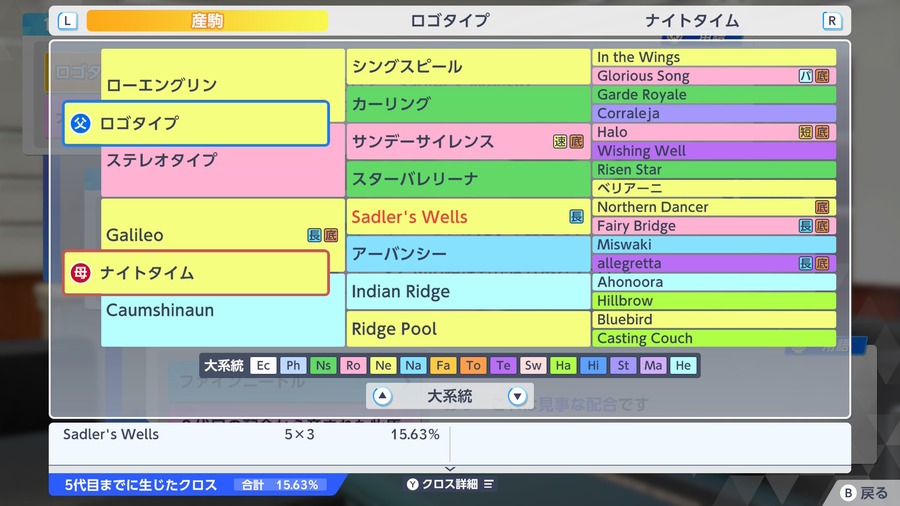Viewport: 900px width, 506px height.
Task: Click the red Sadler's Wells pedigree cell
Action: [468, 216]
